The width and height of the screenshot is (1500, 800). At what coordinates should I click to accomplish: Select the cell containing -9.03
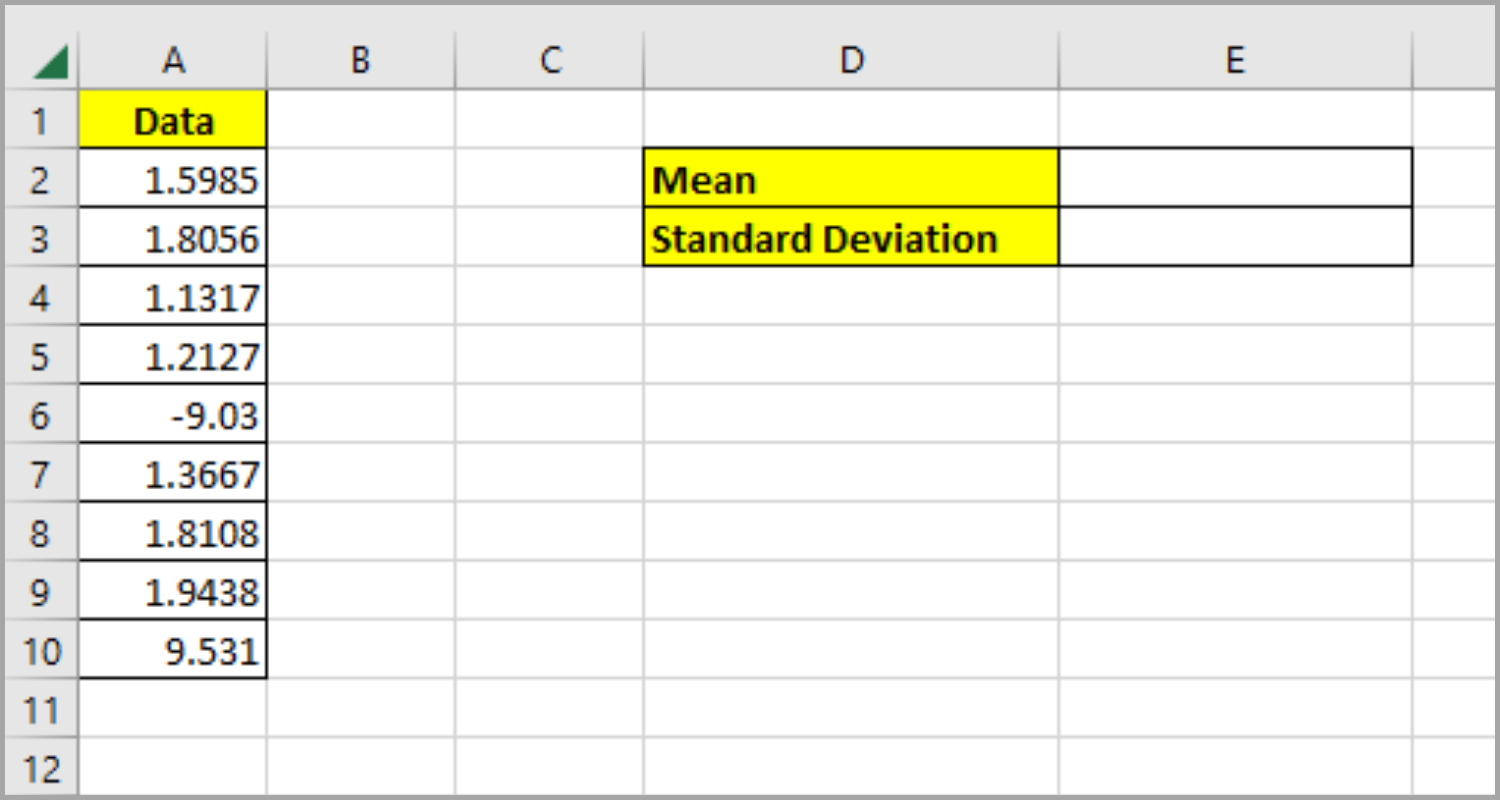[x=172, y=414]
